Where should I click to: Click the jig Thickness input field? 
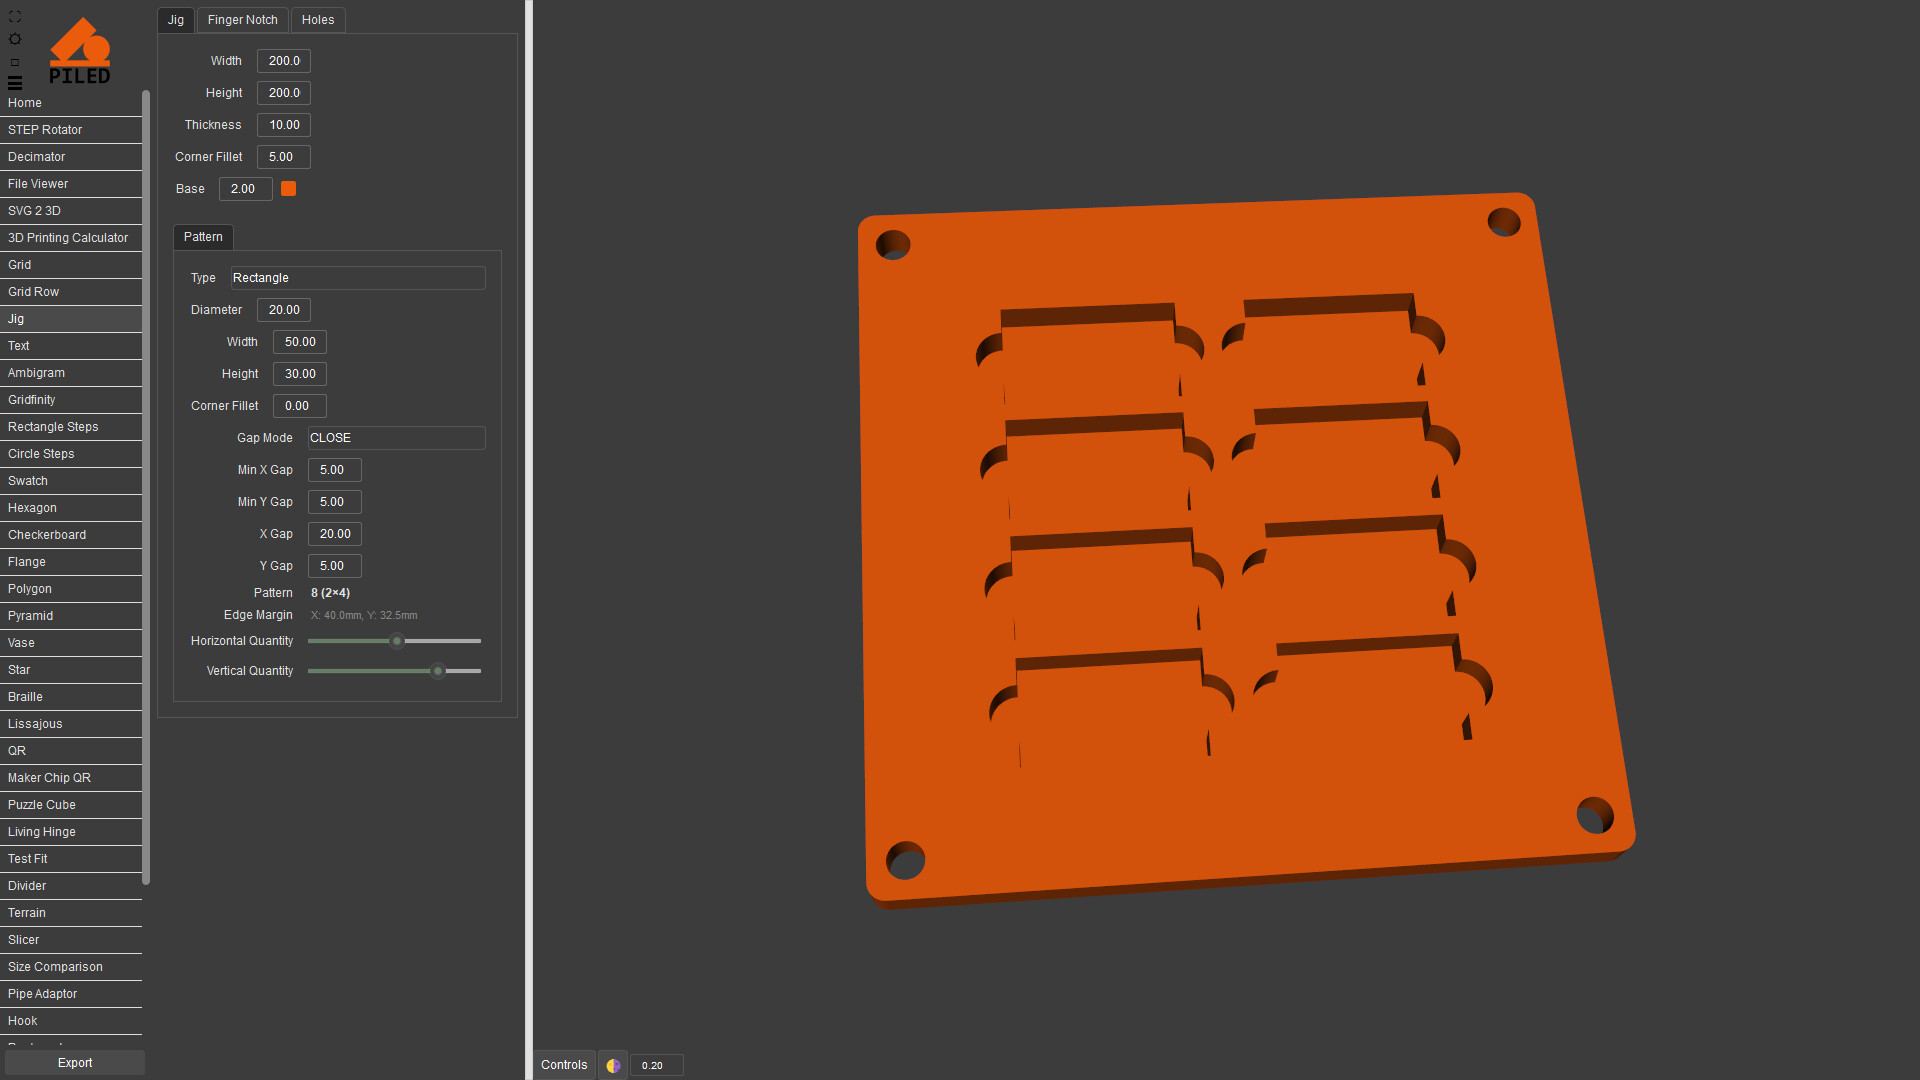284,125
